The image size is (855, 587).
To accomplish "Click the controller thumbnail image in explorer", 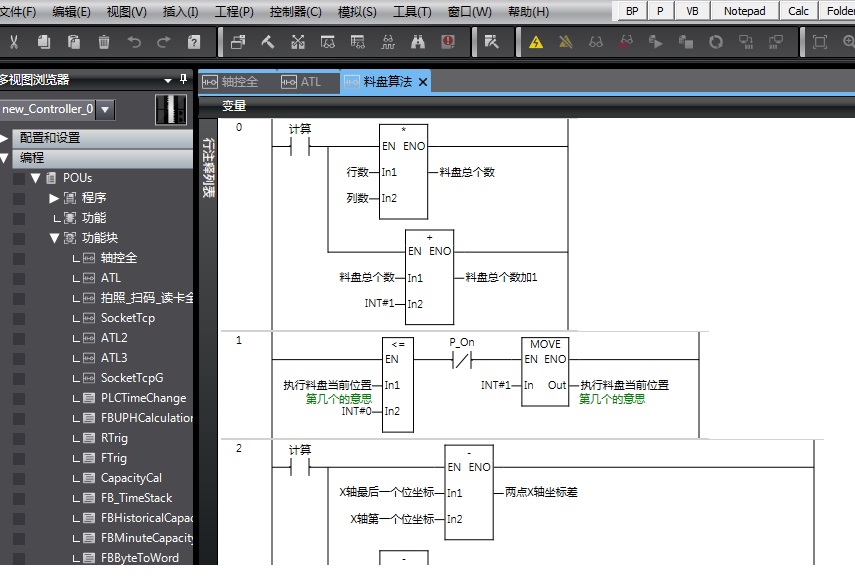I will (171, 109).
